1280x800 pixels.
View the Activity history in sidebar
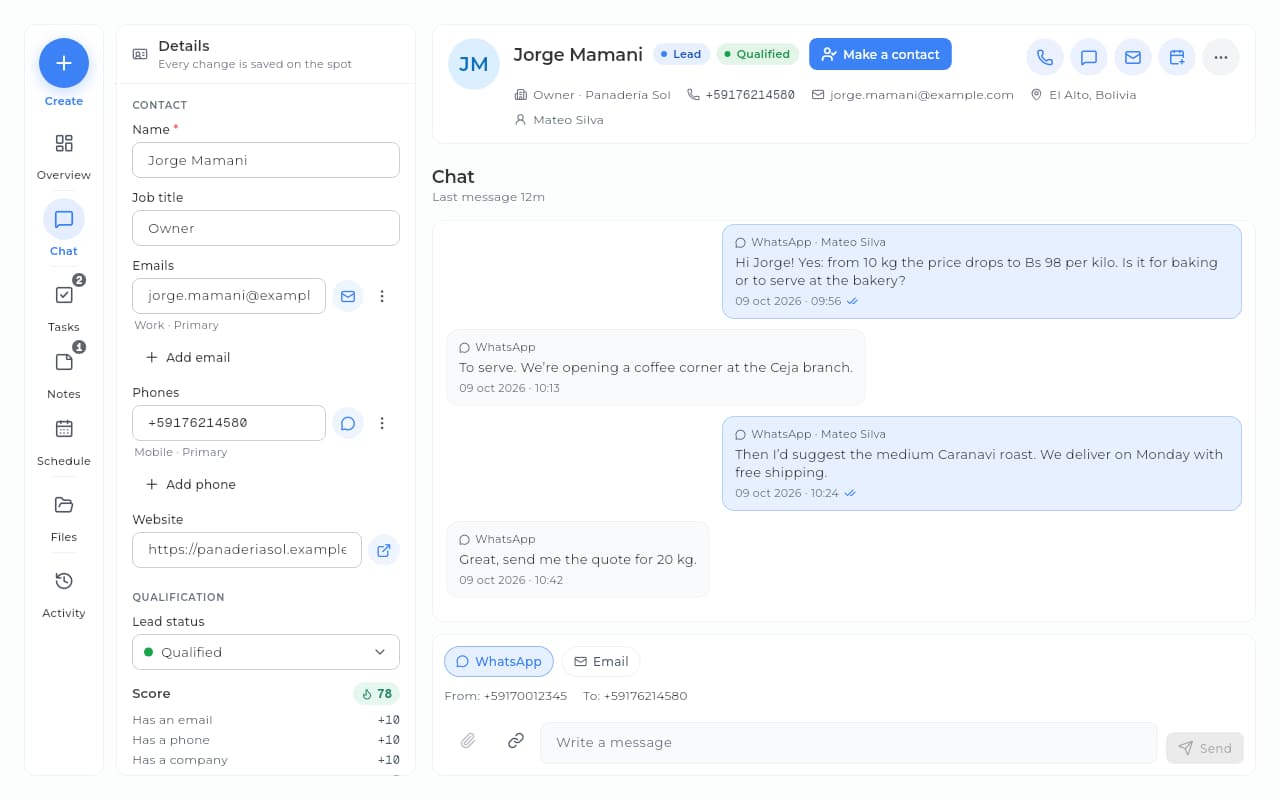64,593
